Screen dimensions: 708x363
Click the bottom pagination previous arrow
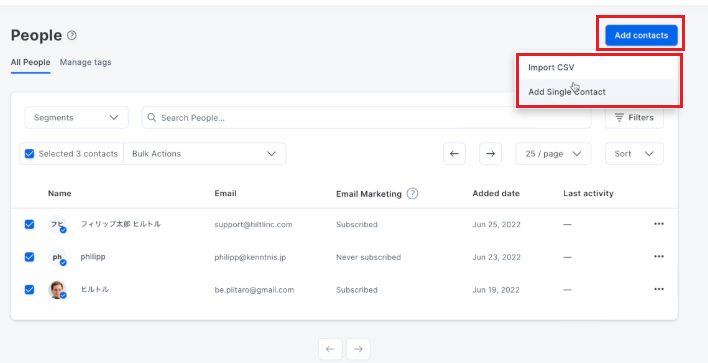[x=330, y=349]
